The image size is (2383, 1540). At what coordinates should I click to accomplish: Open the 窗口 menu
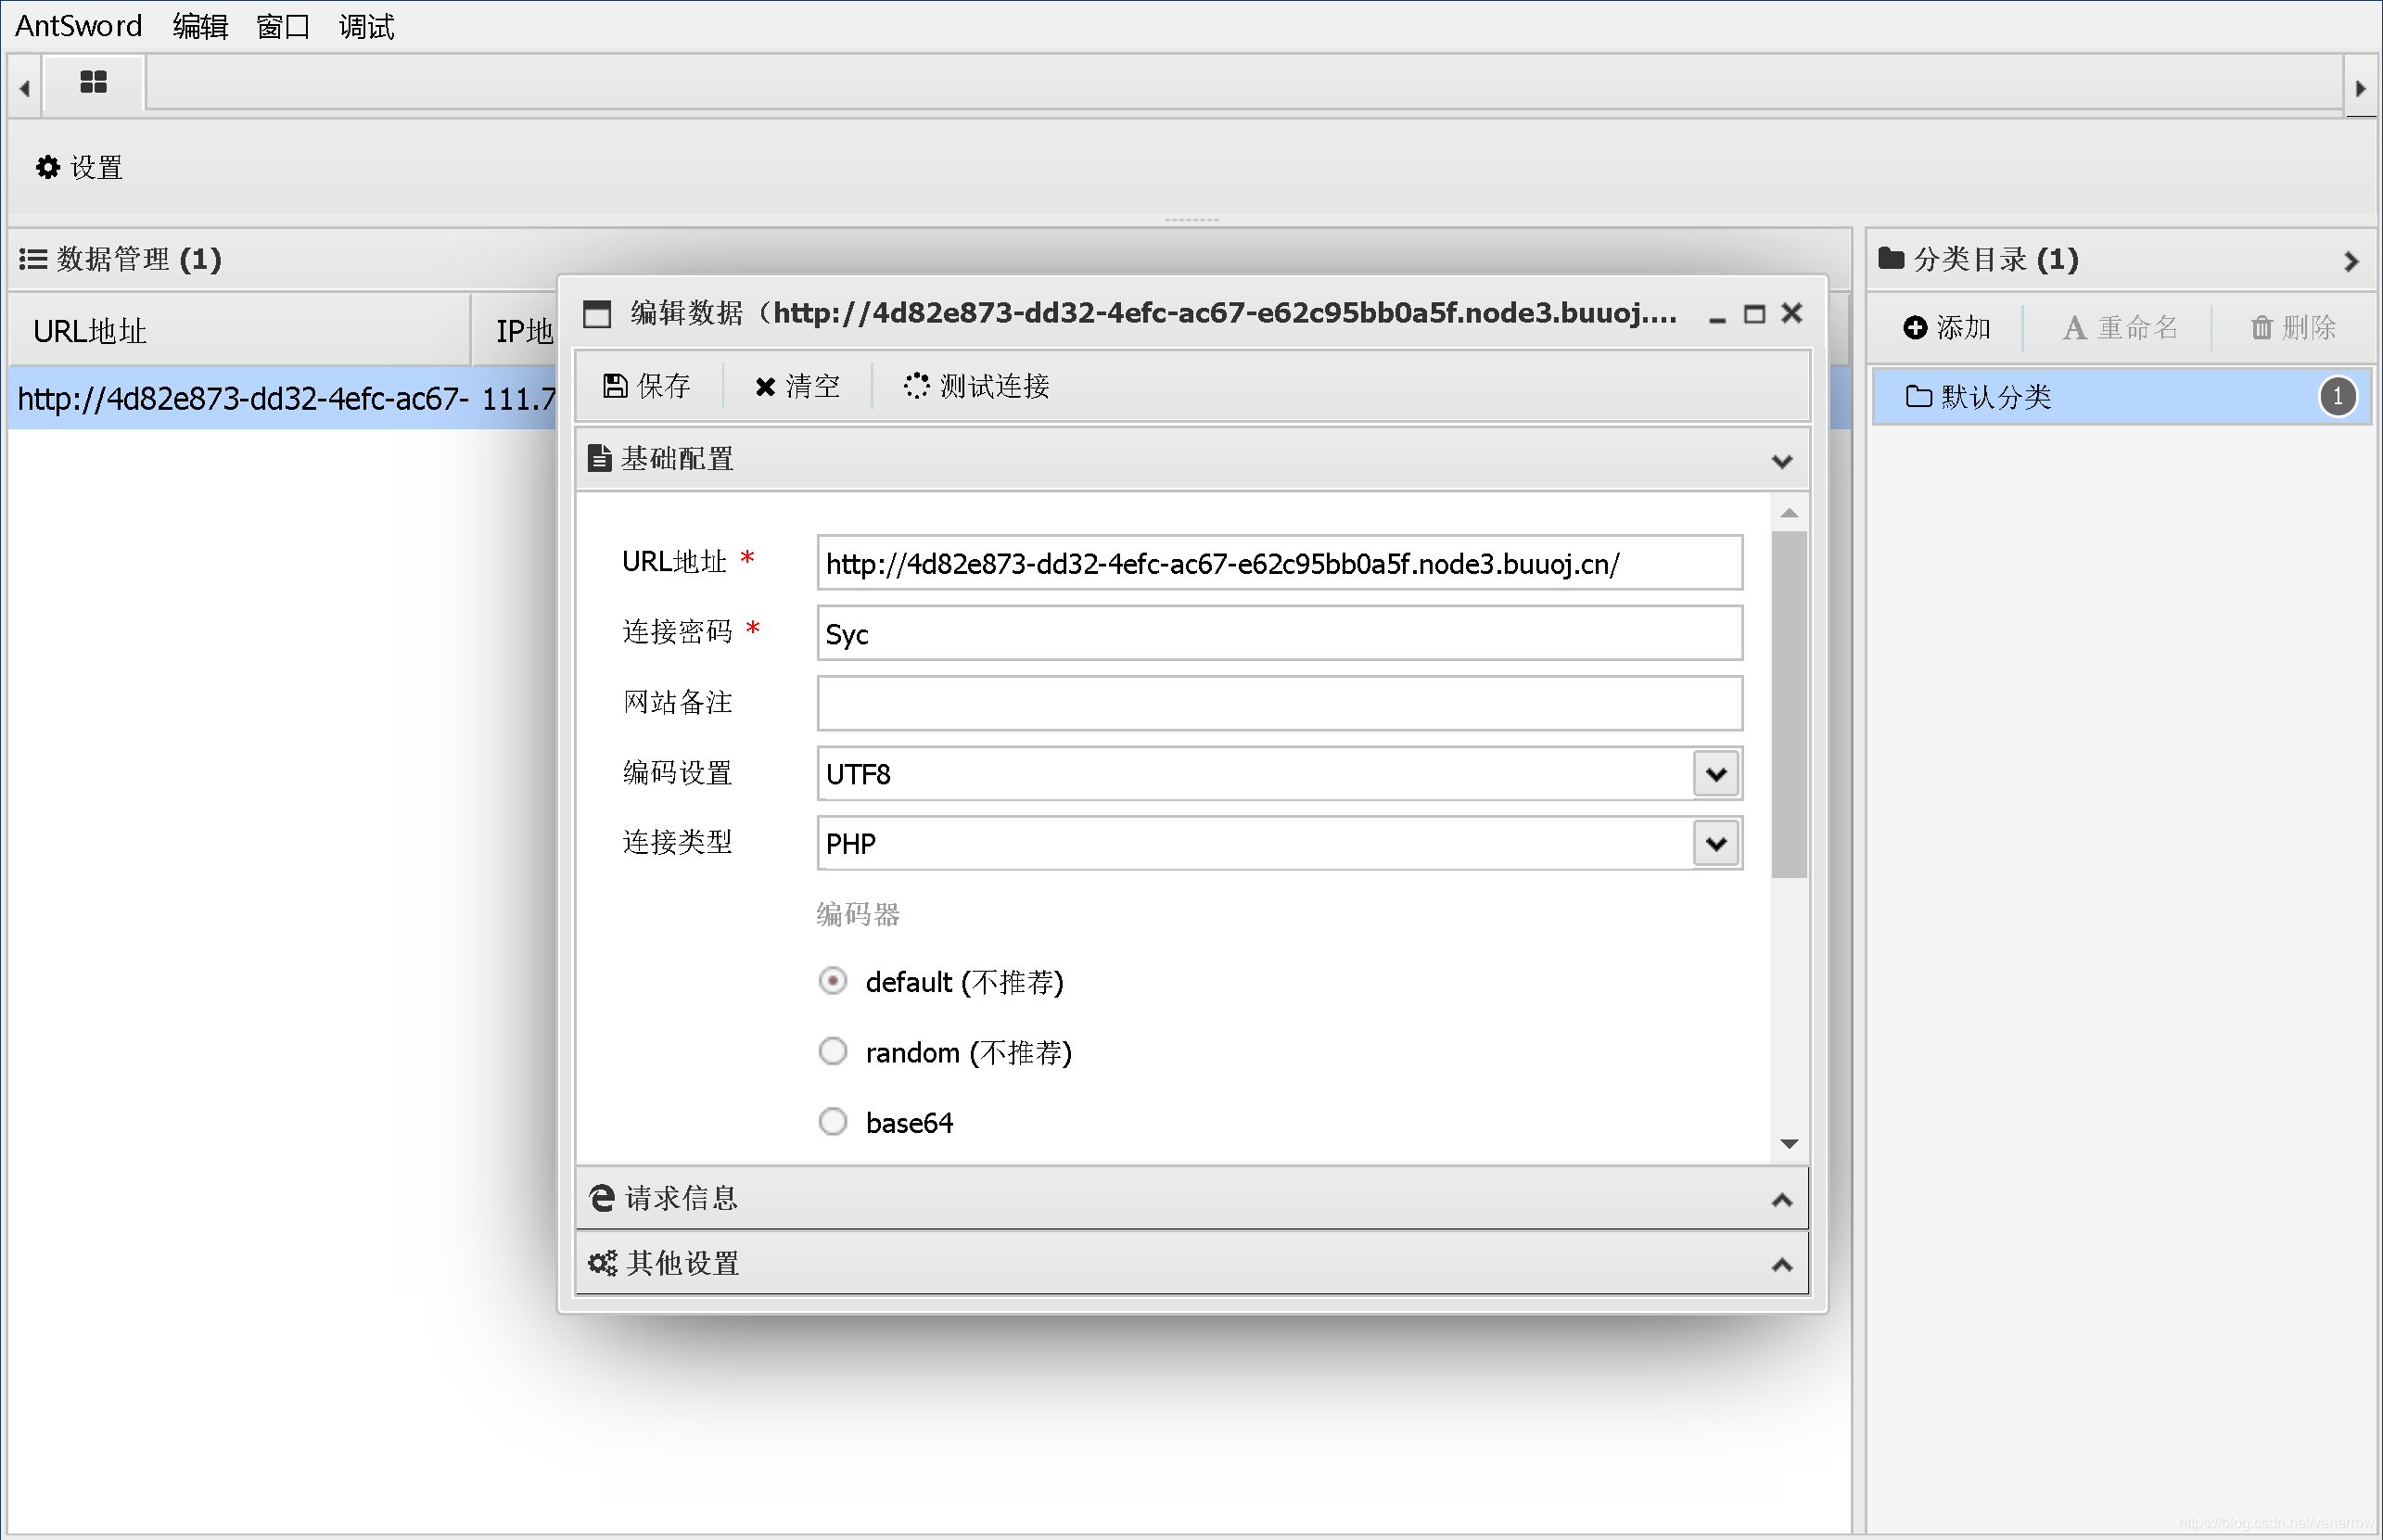point(283,26)
